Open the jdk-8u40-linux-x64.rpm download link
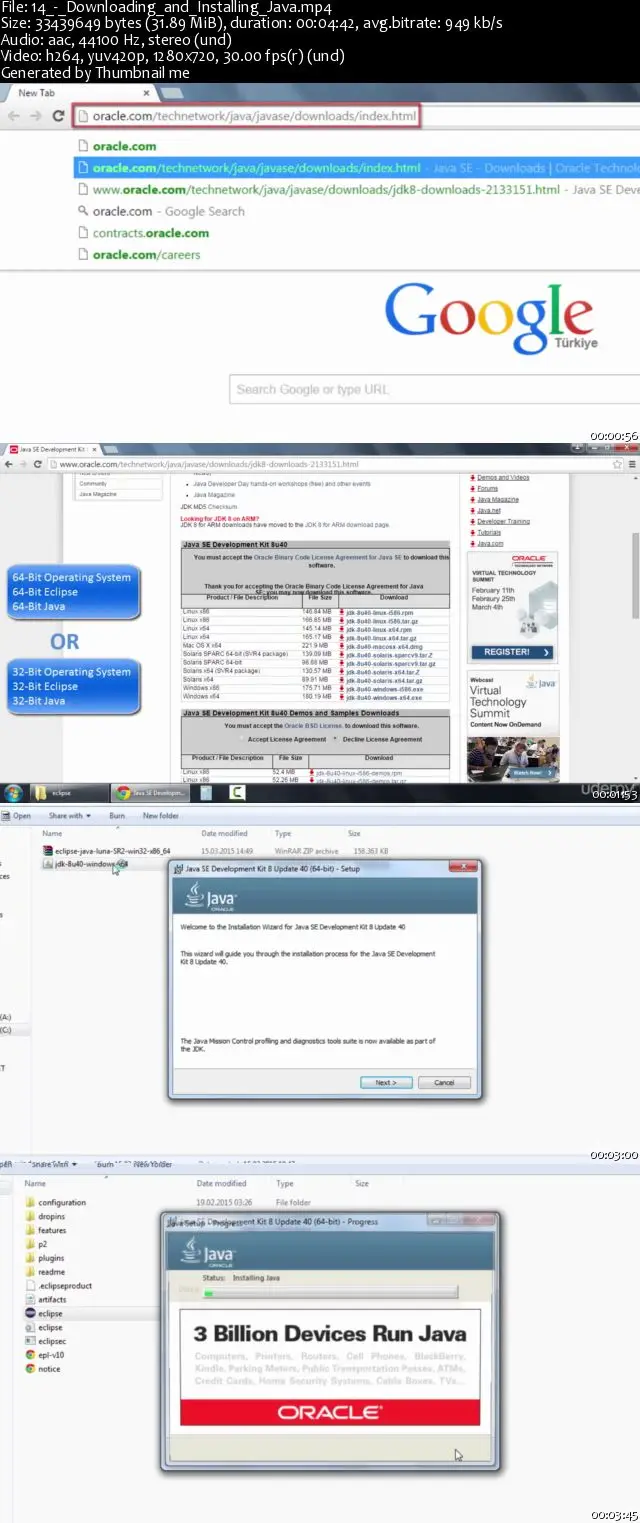Image resolution: width=640 pixels, height=1523 pixels. coord(377,629)
